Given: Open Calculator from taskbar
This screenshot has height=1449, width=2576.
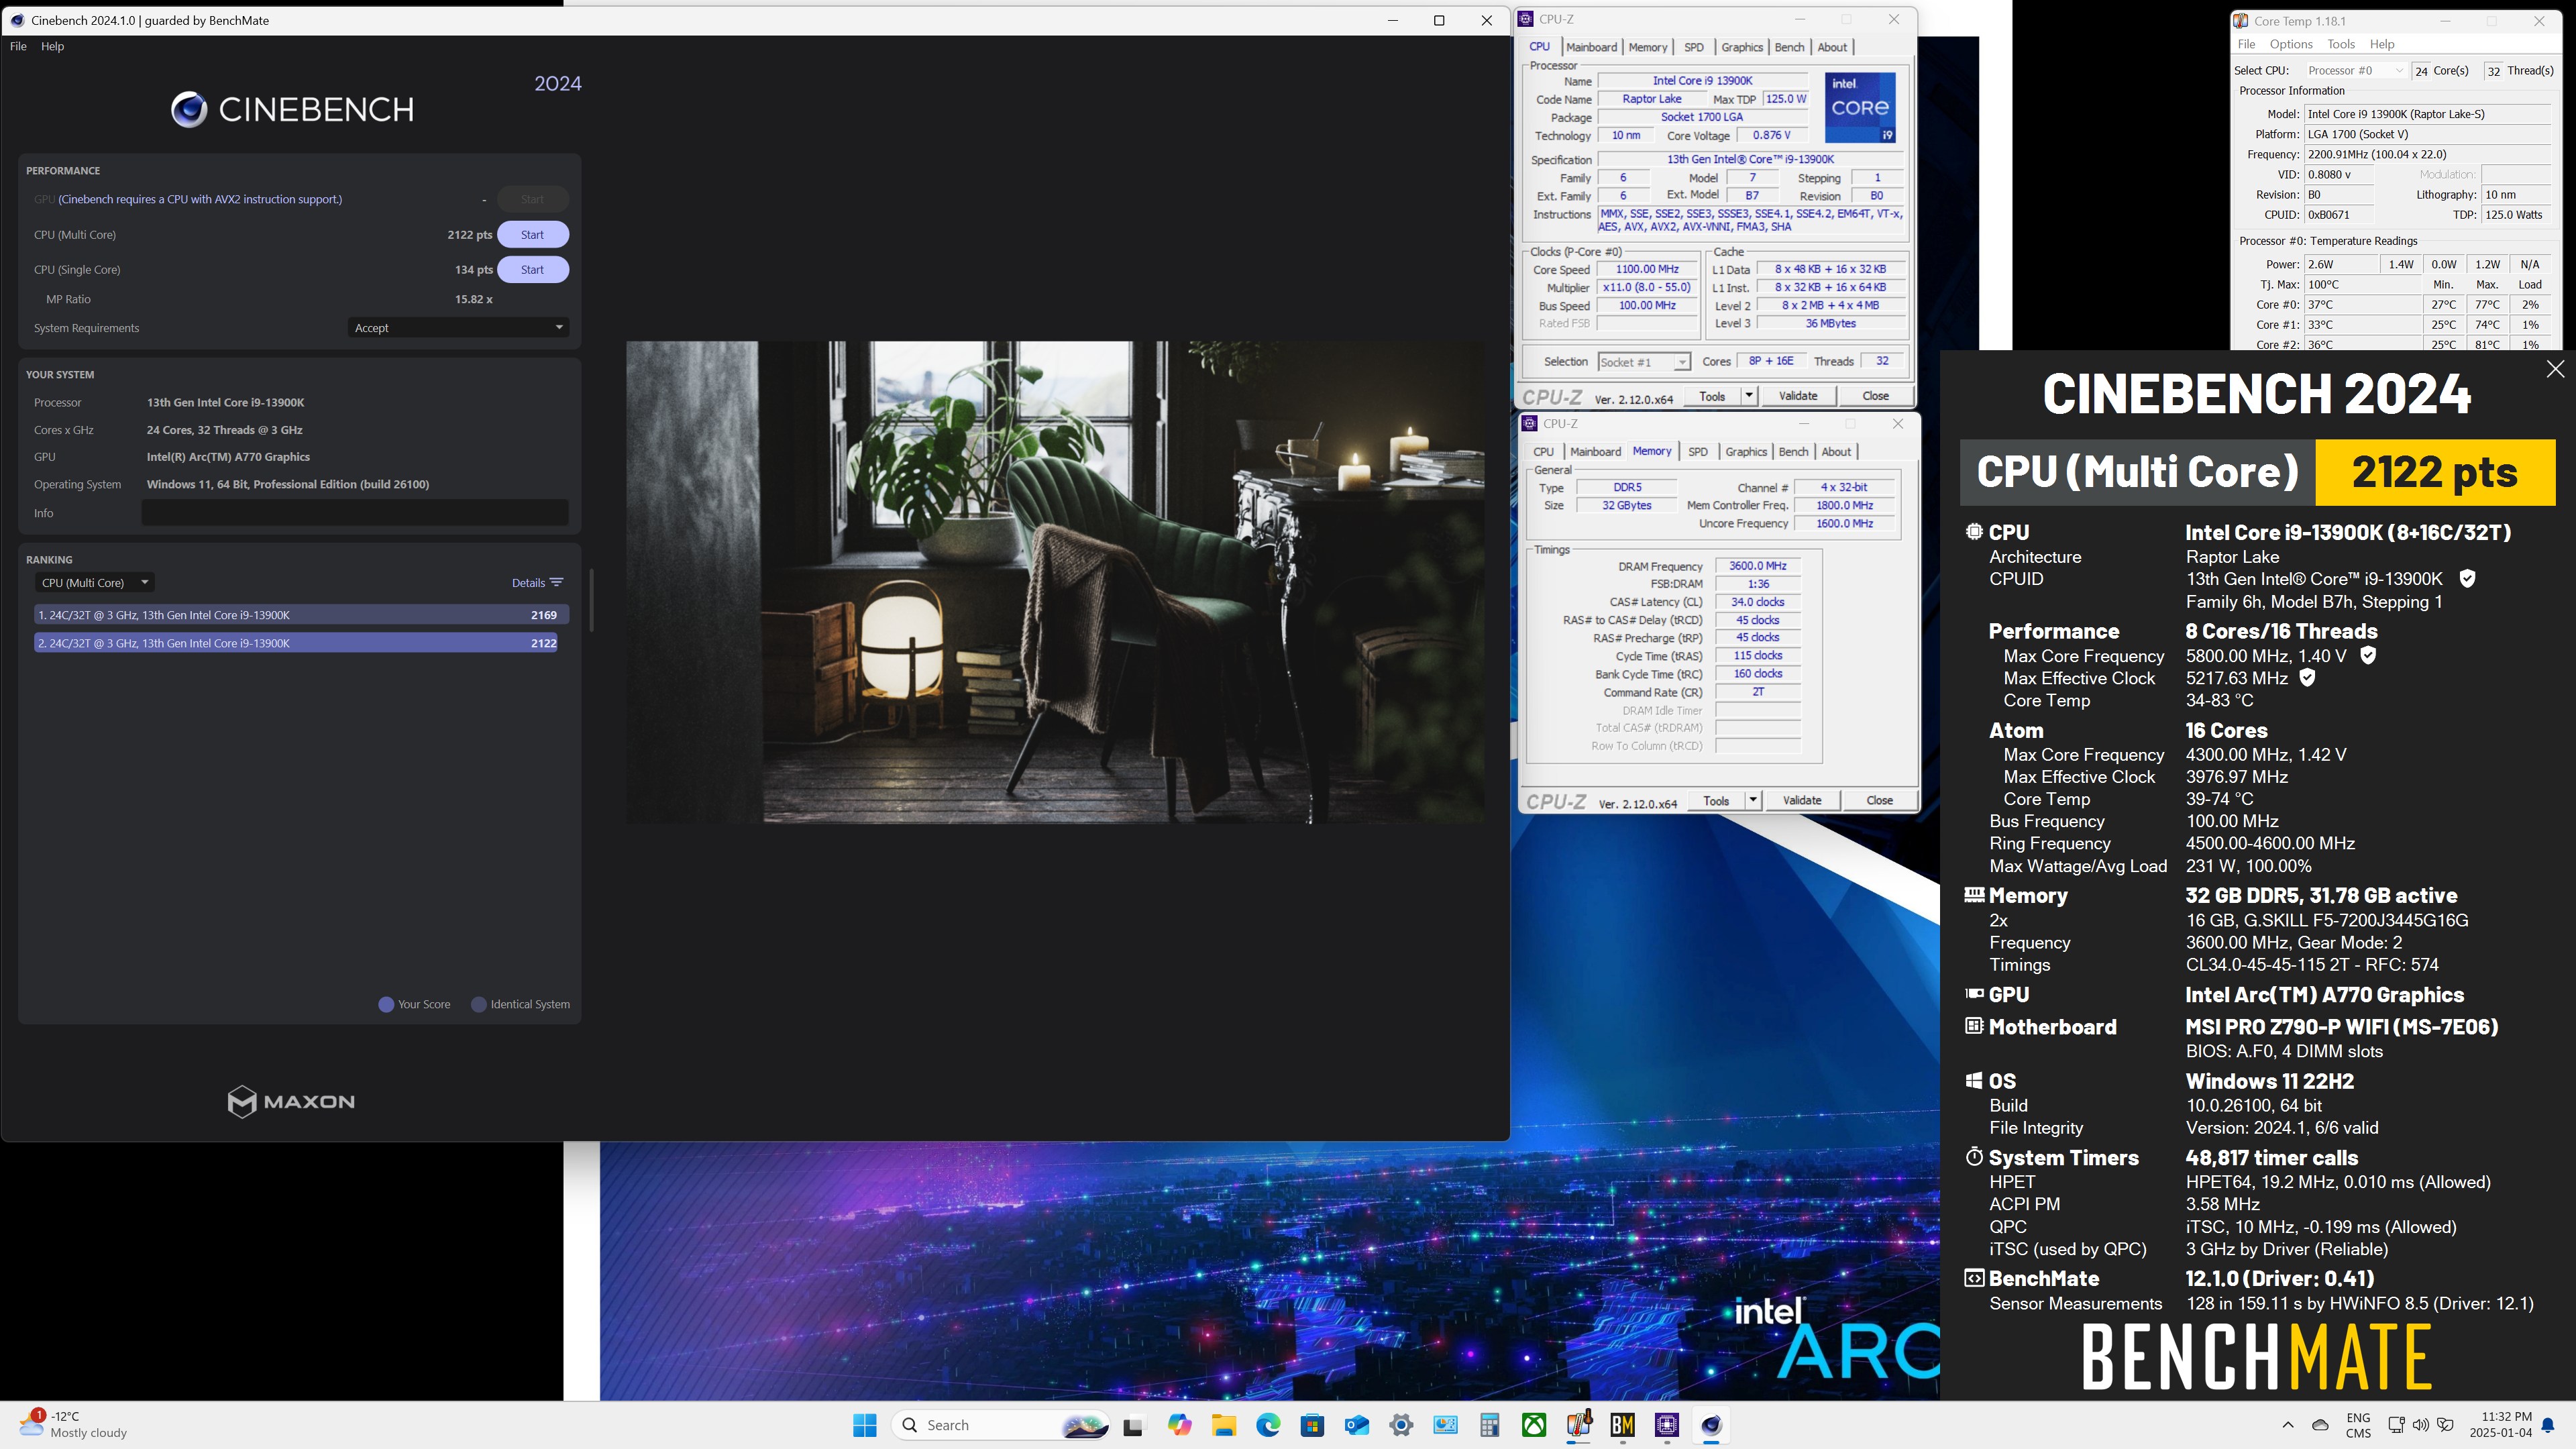Looking at the screenshot, I should point(1490,1425).
